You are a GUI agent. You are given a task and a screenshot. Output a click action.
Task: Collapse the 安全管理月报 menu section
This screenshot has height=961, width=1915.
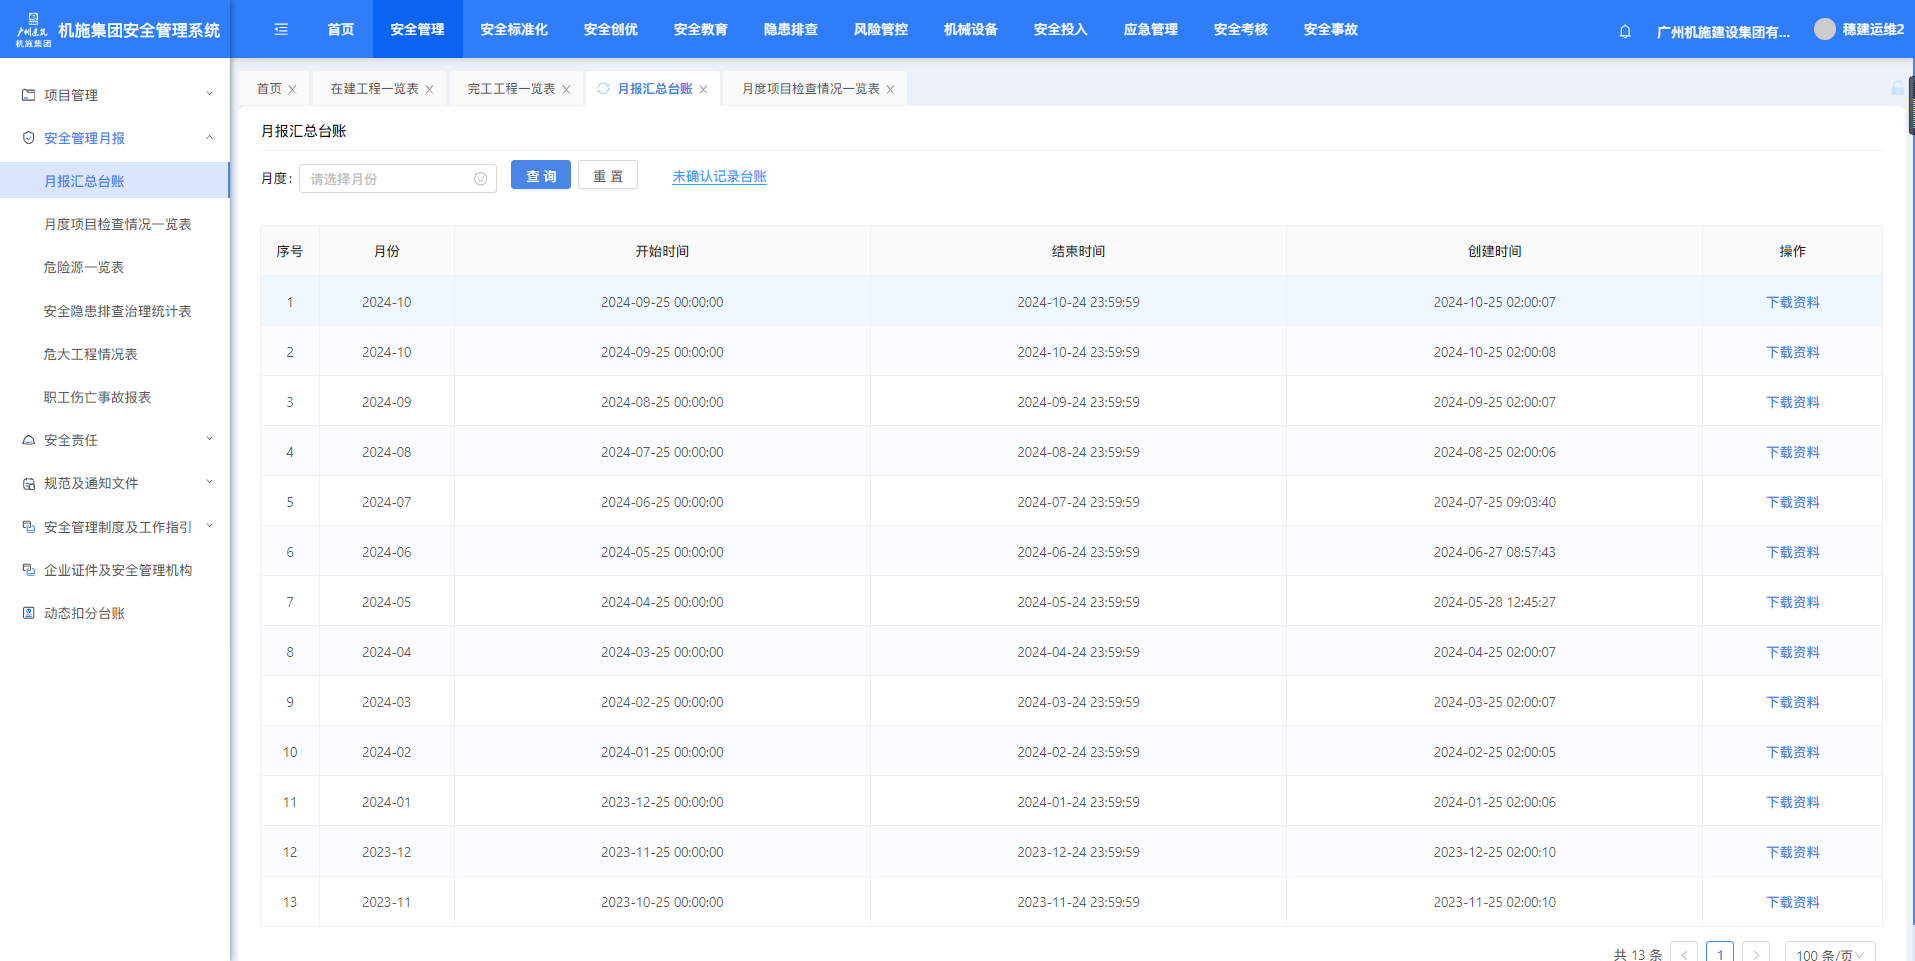[x=209, y=138]
